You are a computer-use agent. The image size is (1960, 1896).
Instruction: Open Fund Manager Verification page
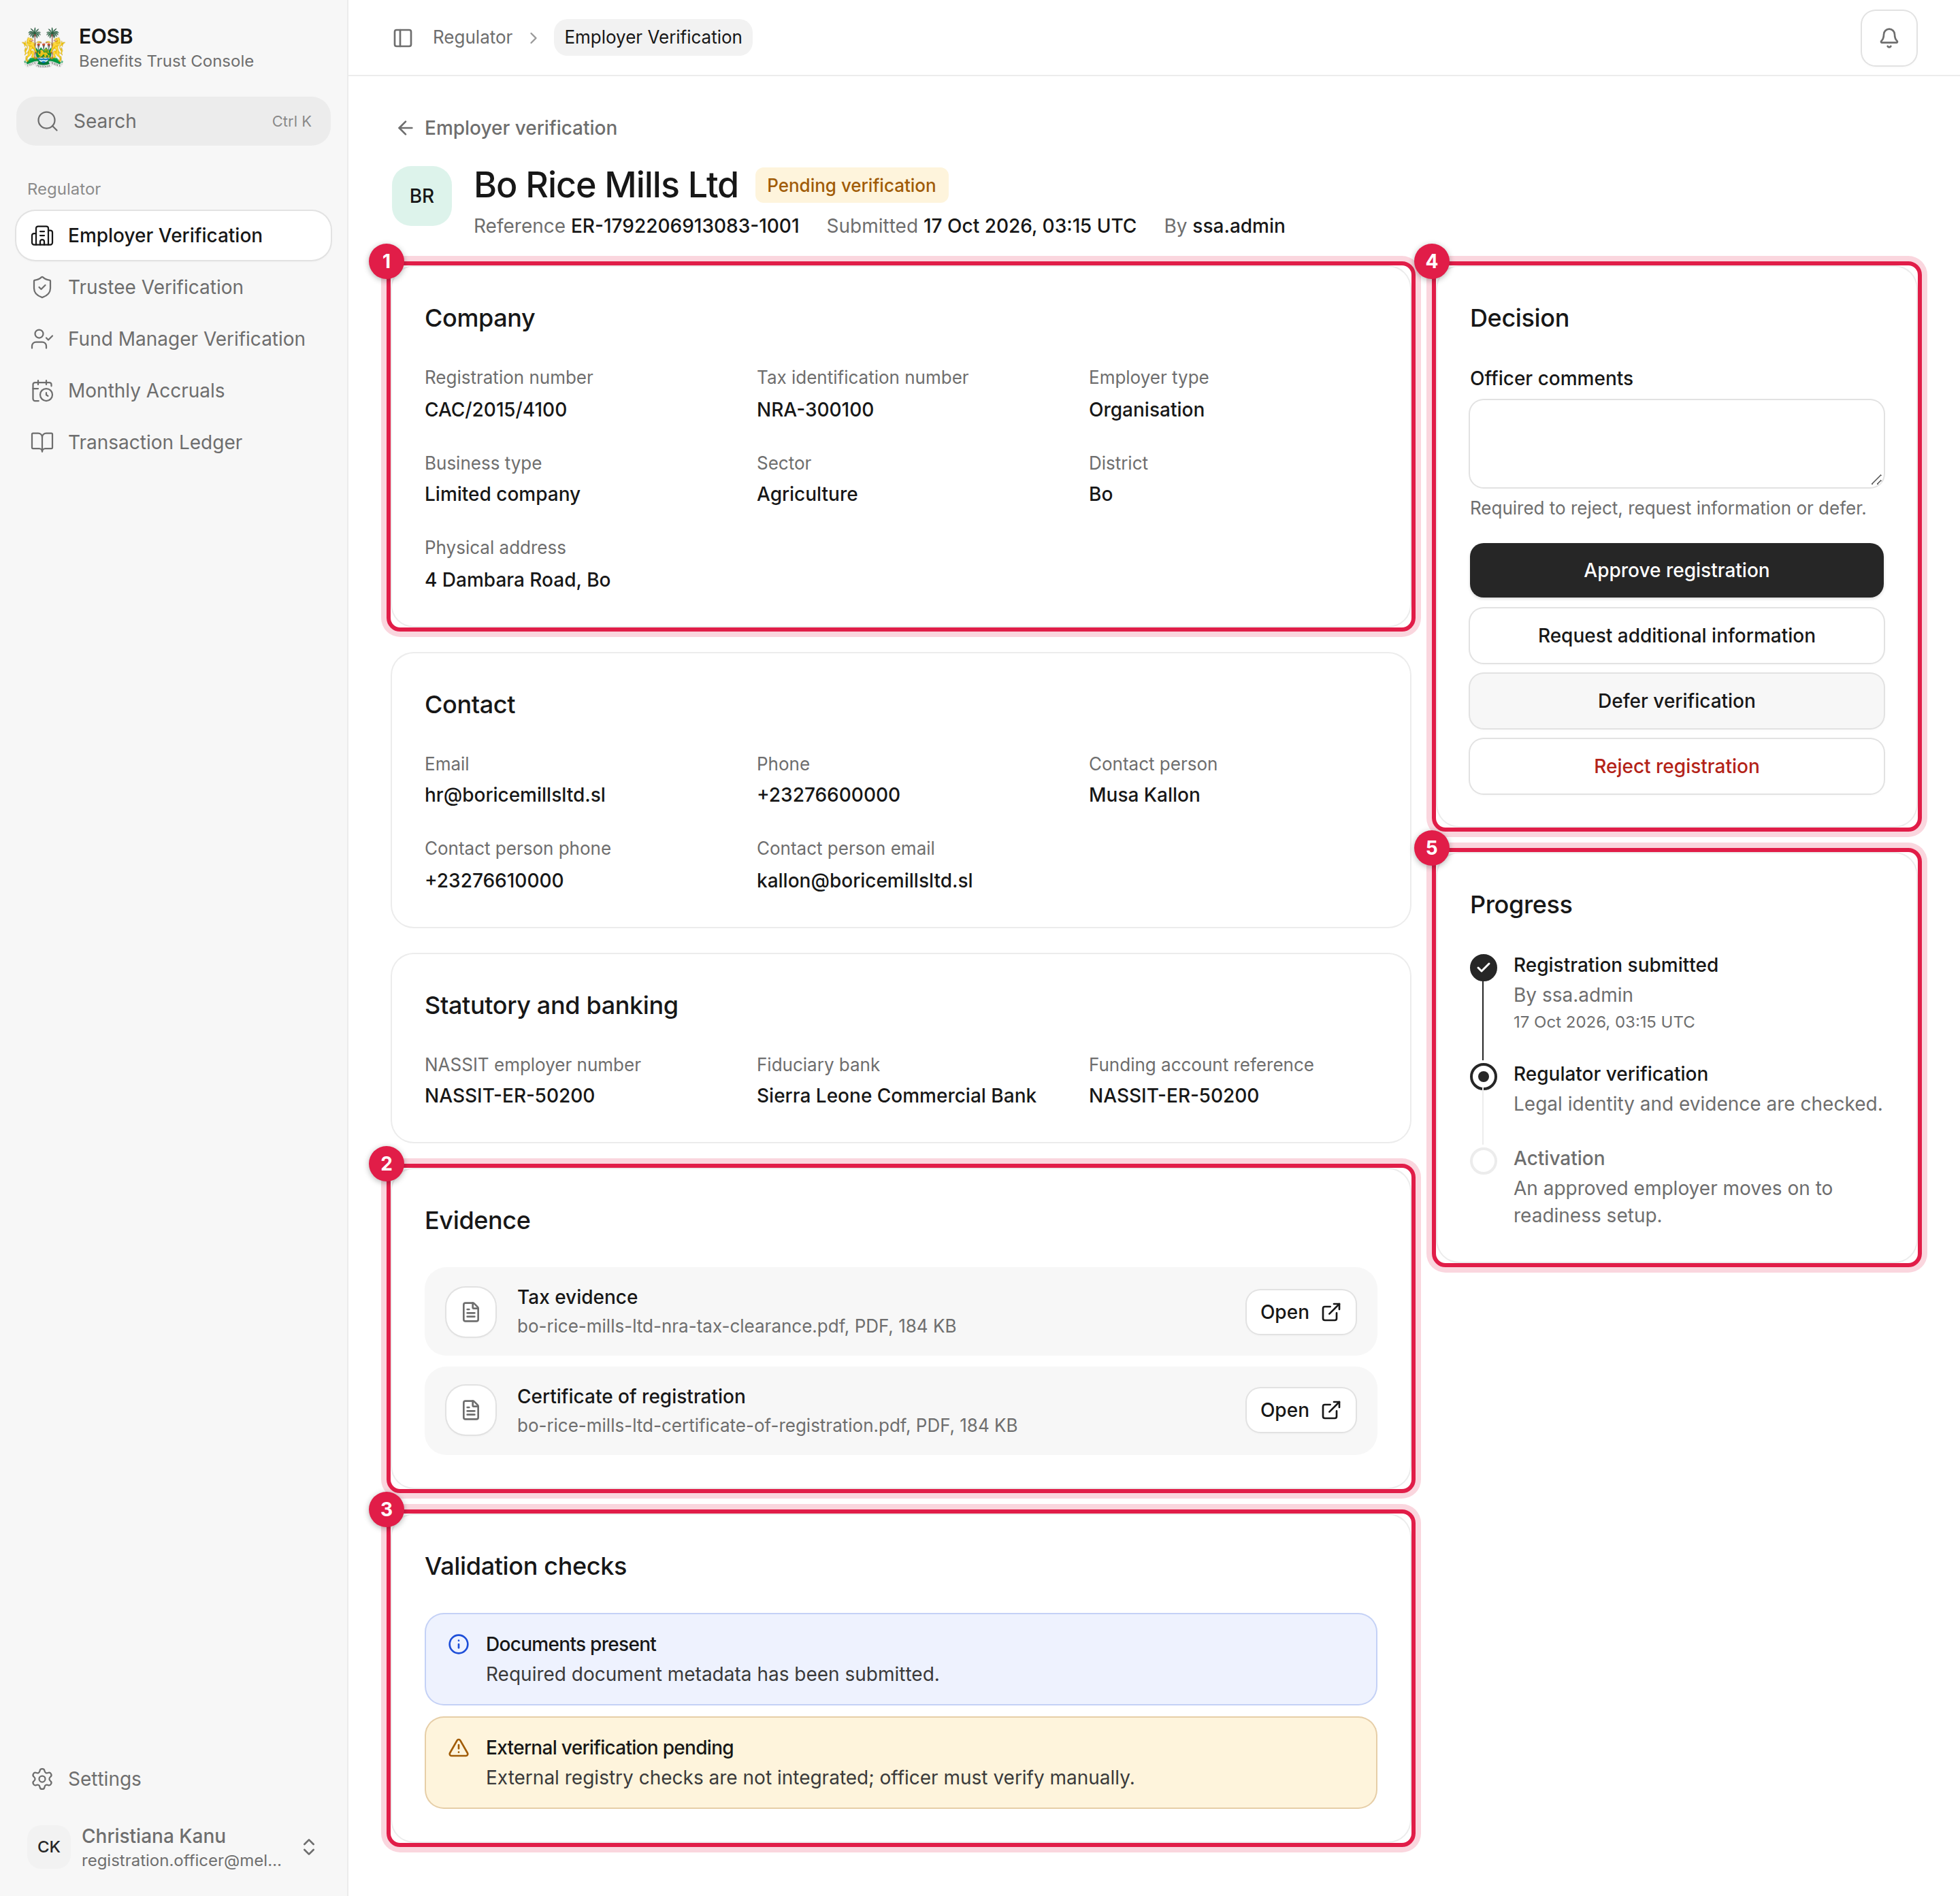[173, 339]
